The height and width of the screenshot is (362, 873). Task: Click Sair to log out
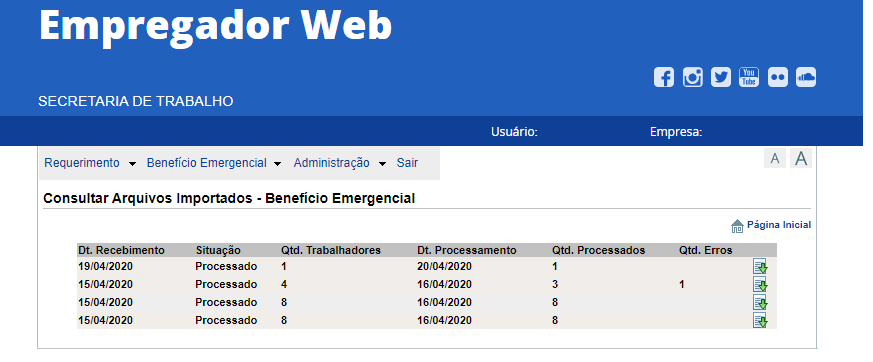pos(407,163)
